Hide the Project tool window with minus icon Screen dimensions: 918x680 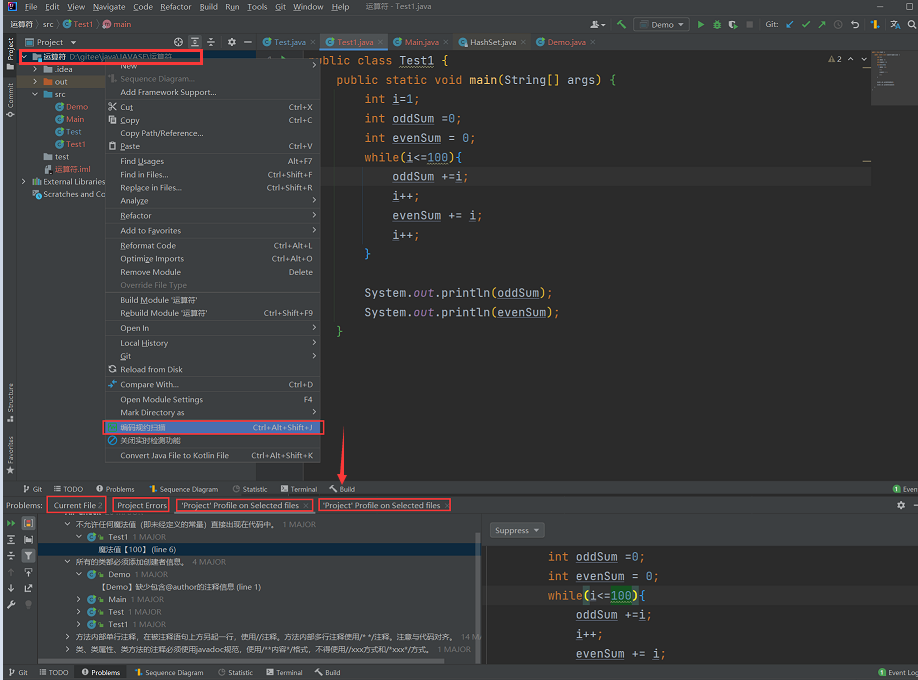click(248, 42)
